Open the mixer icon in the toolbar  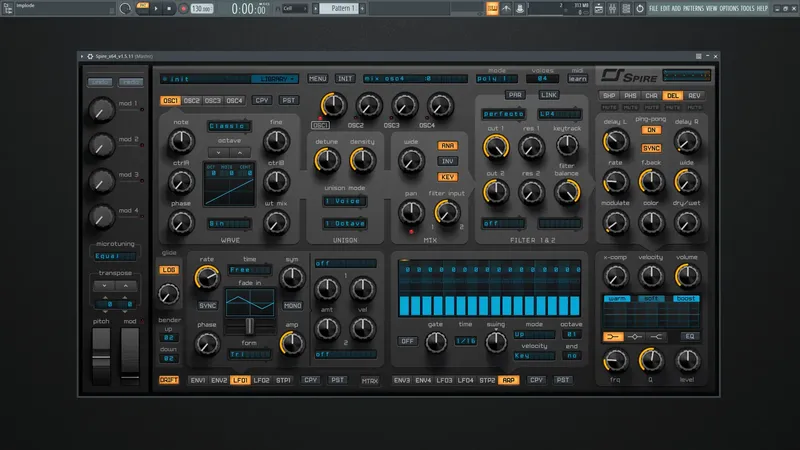pyautogui.click(x=612, y=9)
